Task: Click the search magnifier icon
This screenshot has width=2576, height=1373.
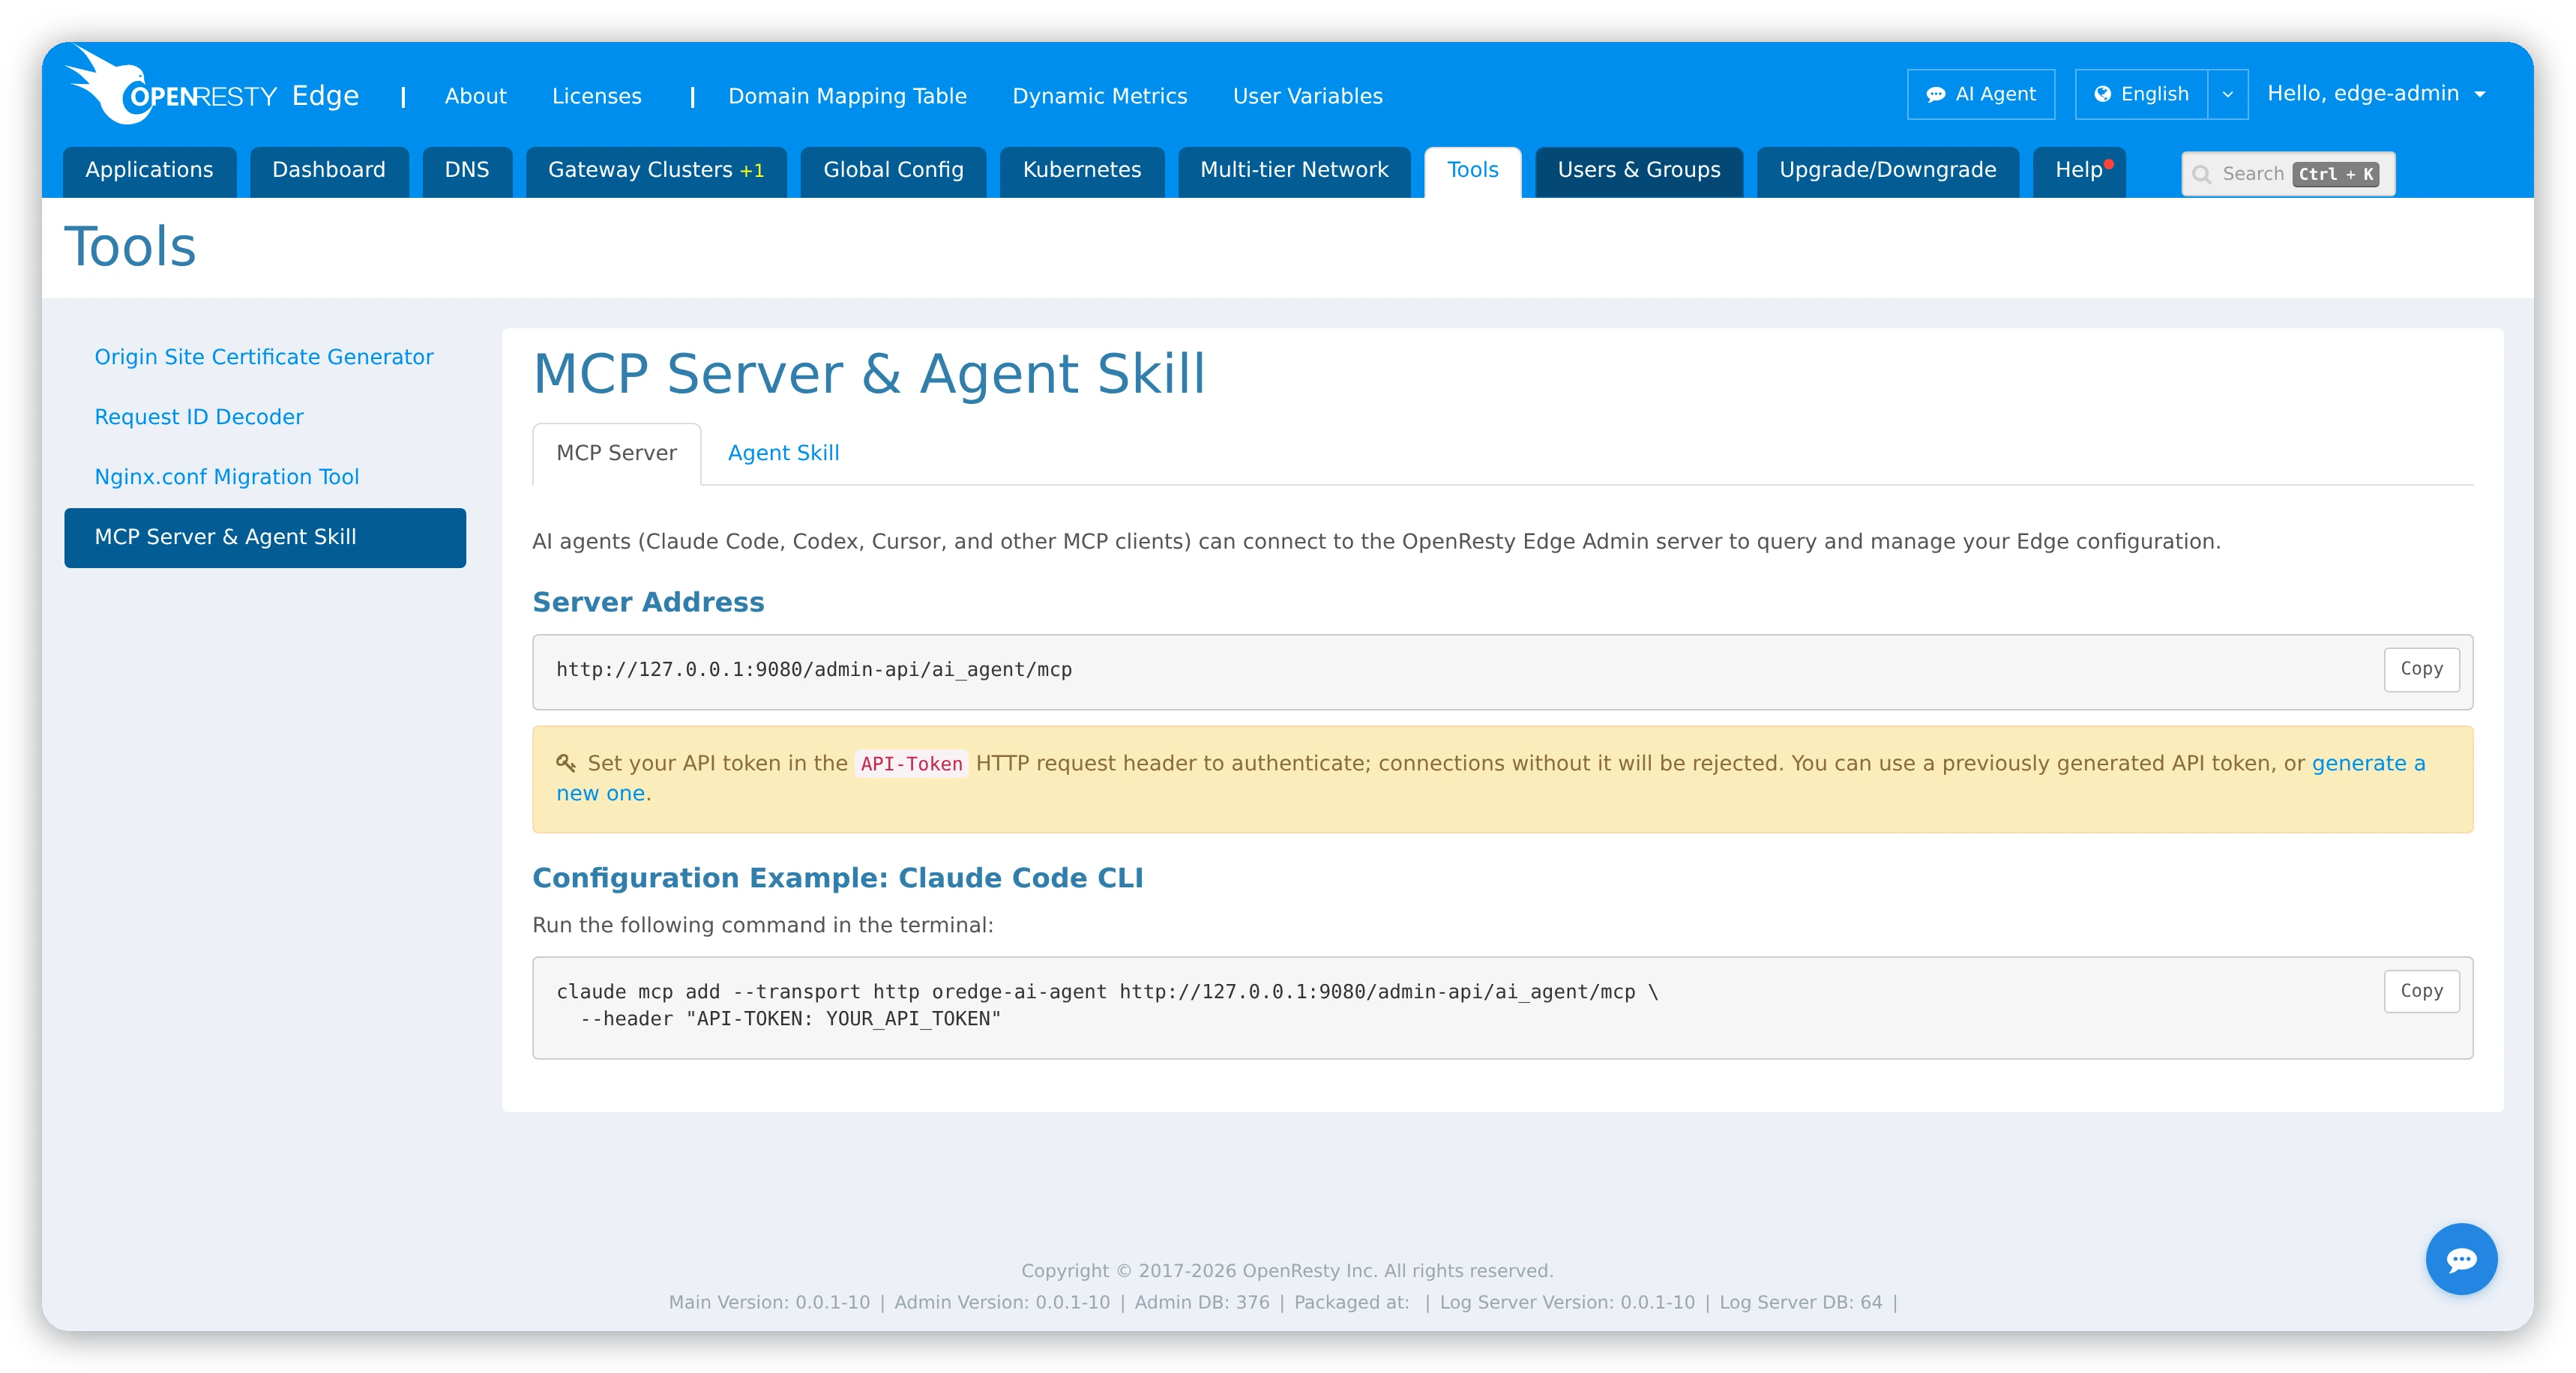Action: coord(2201,174)
